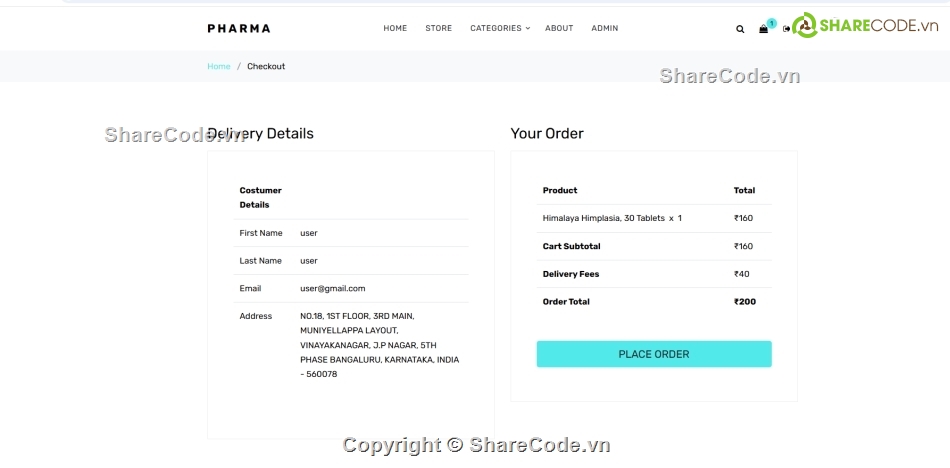The height and width of the screenshot is (468, 950).
Task: Click the Your Order heading
Action: (x=547, y=133)
